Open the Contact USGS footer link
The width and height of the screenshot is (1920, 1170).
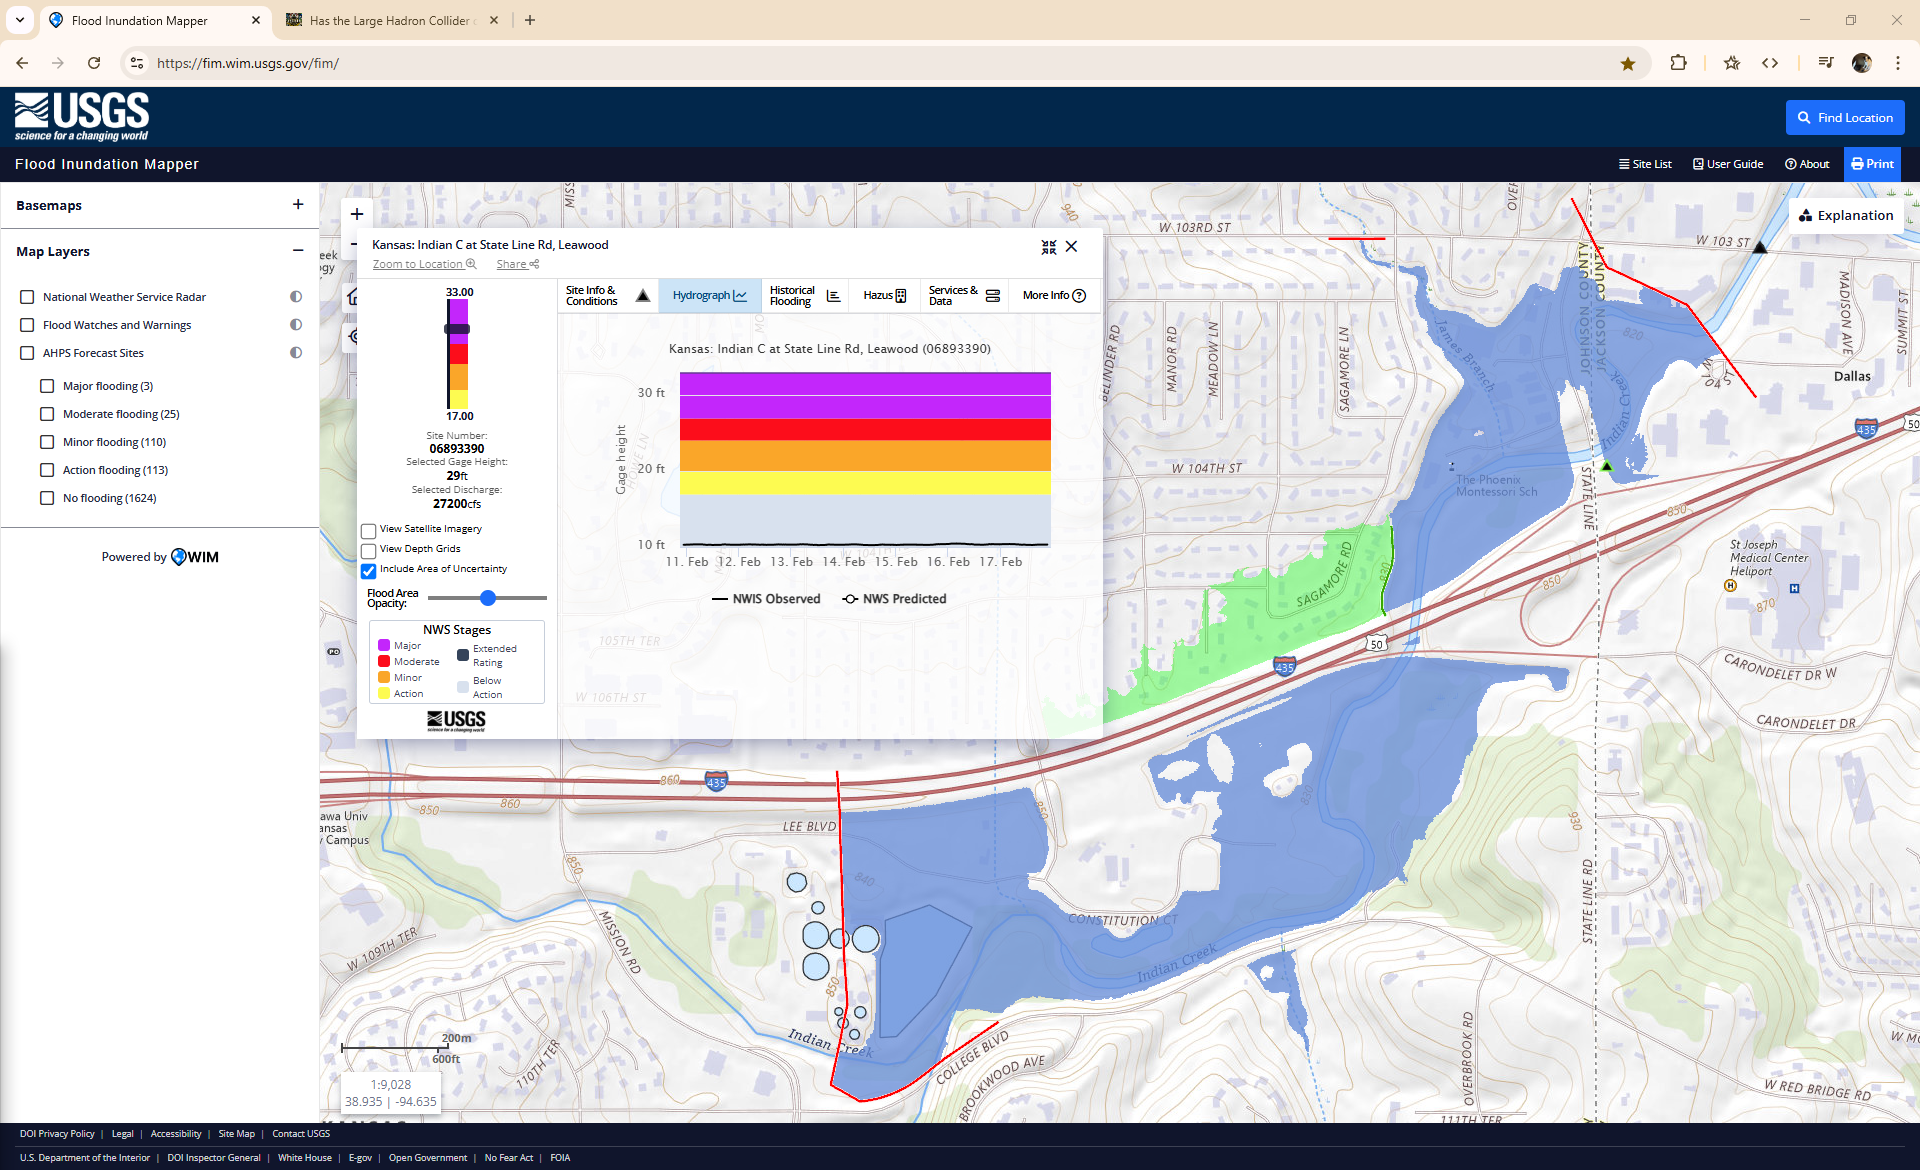[301, 1134]
